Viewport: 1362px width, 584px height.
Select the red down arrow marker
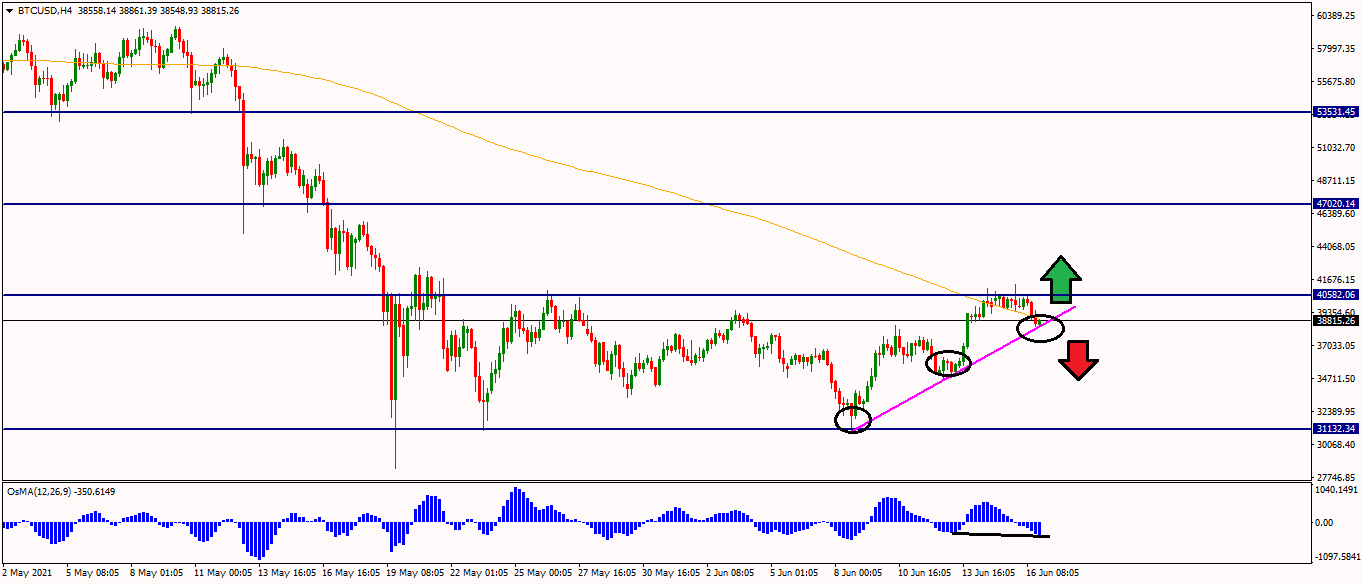click(1078, 360)
